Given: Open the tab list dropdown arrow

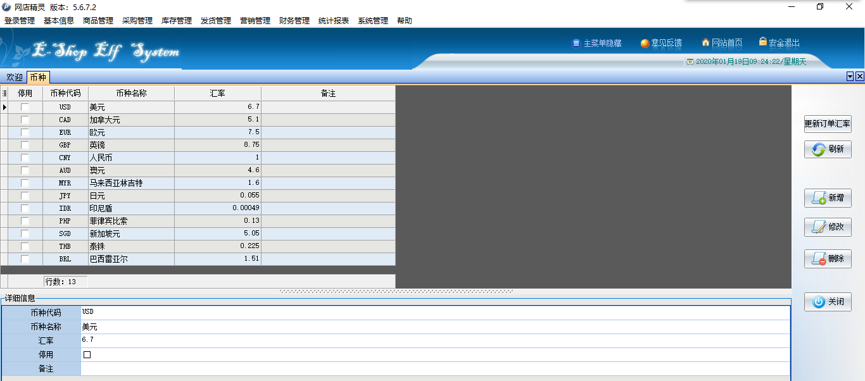Looking at the screenshot, I should [x=850, y=77].
